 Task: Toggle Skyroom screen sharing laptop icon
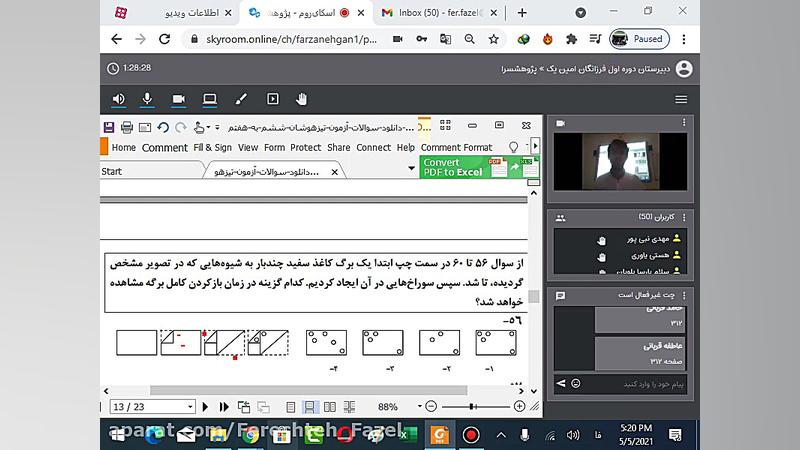tap(209, 99)
